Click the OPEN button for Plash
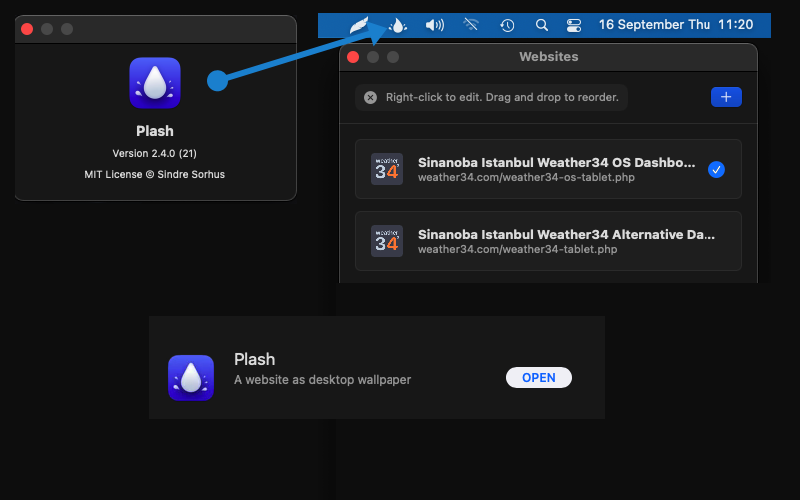Image resolution: width=800 pixels, height=500 pixels. (x=539, y=378)
